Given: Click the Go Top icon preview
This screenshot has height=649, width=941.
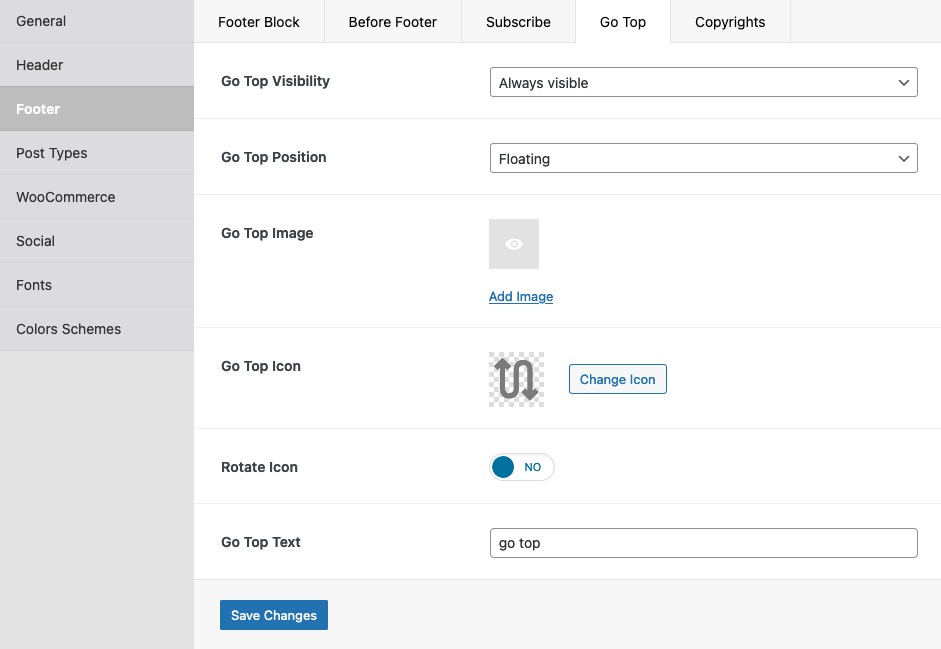Looking at the screenshot, I should click(x=517, y=379).
